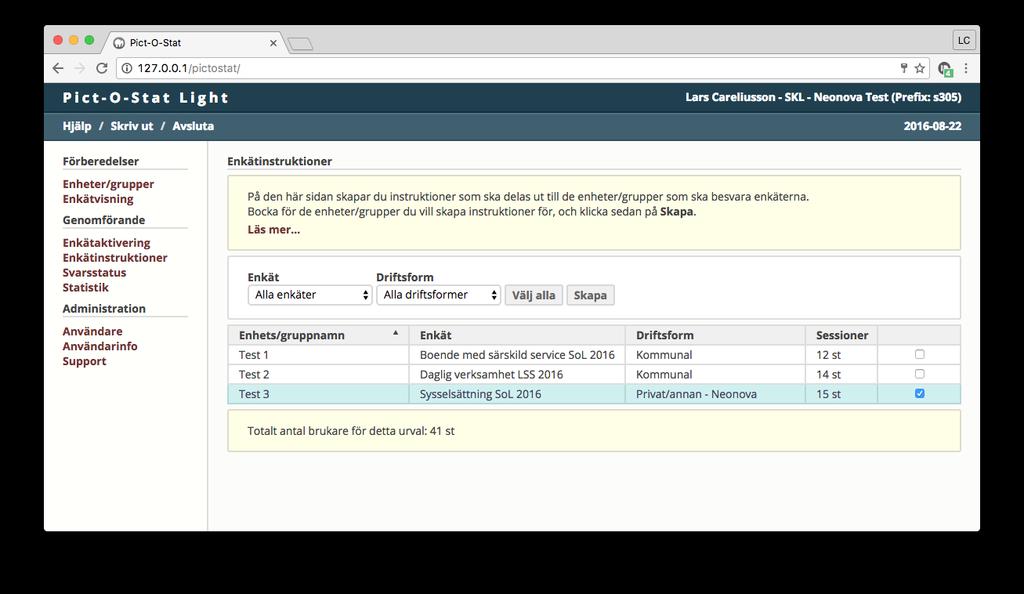Click the Skapa button

point(590,295)
